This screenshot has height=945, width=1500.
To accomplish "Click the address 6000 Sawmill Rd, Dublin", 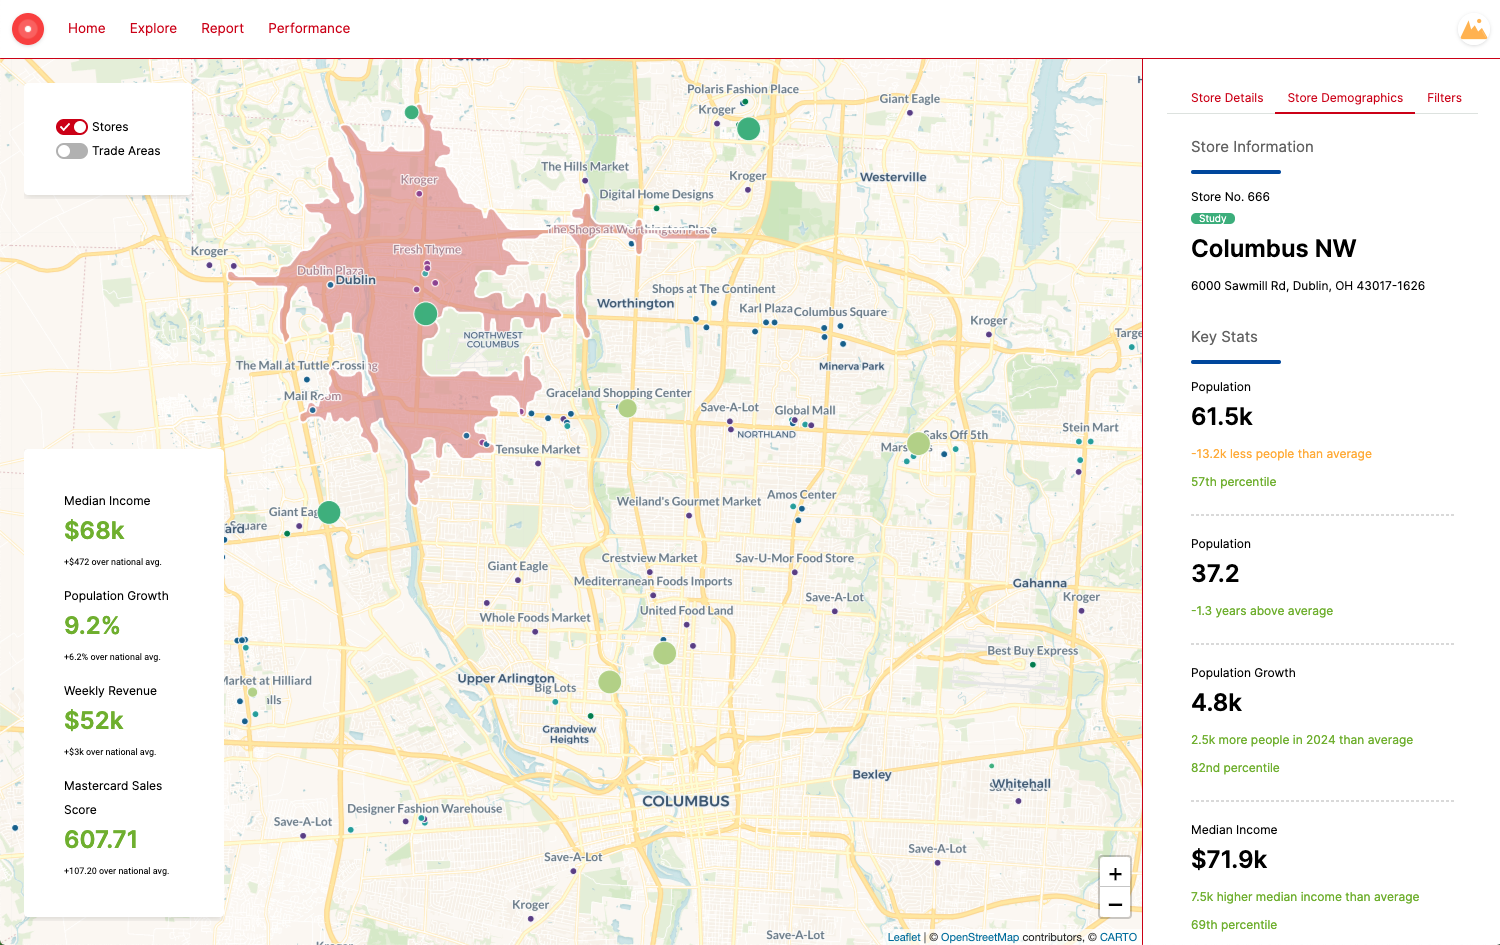I will [1308, 286].
